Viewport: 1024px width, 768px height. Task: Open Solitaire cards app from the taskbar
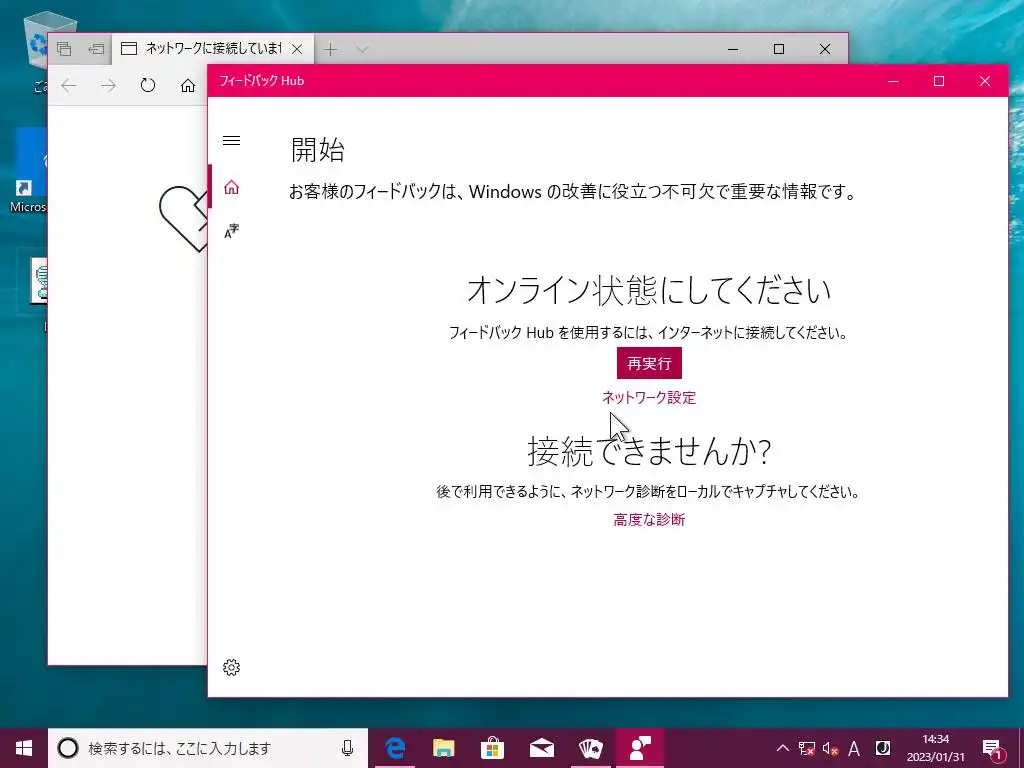[591, 748]
